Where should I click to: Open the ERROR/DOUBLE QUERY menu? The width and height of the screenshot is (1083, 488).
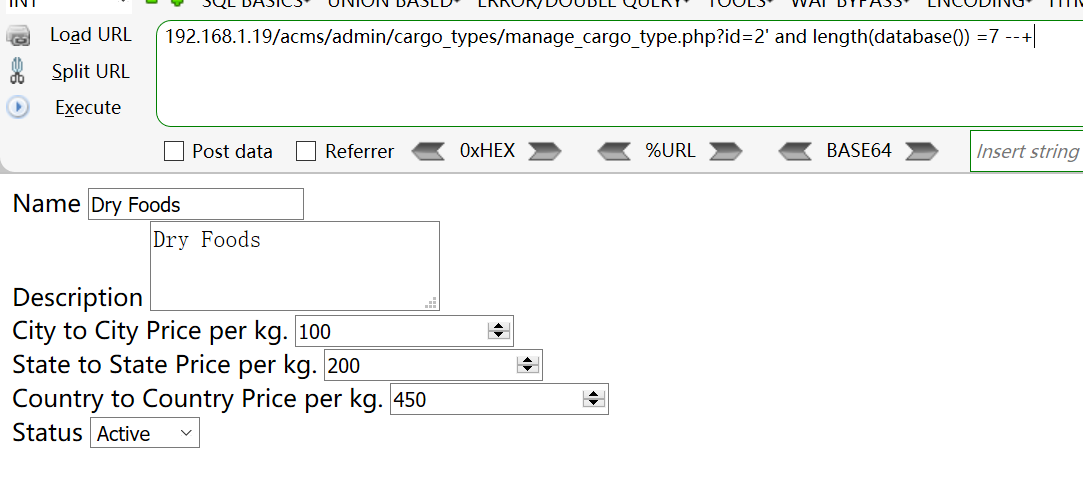click(584, 3)
